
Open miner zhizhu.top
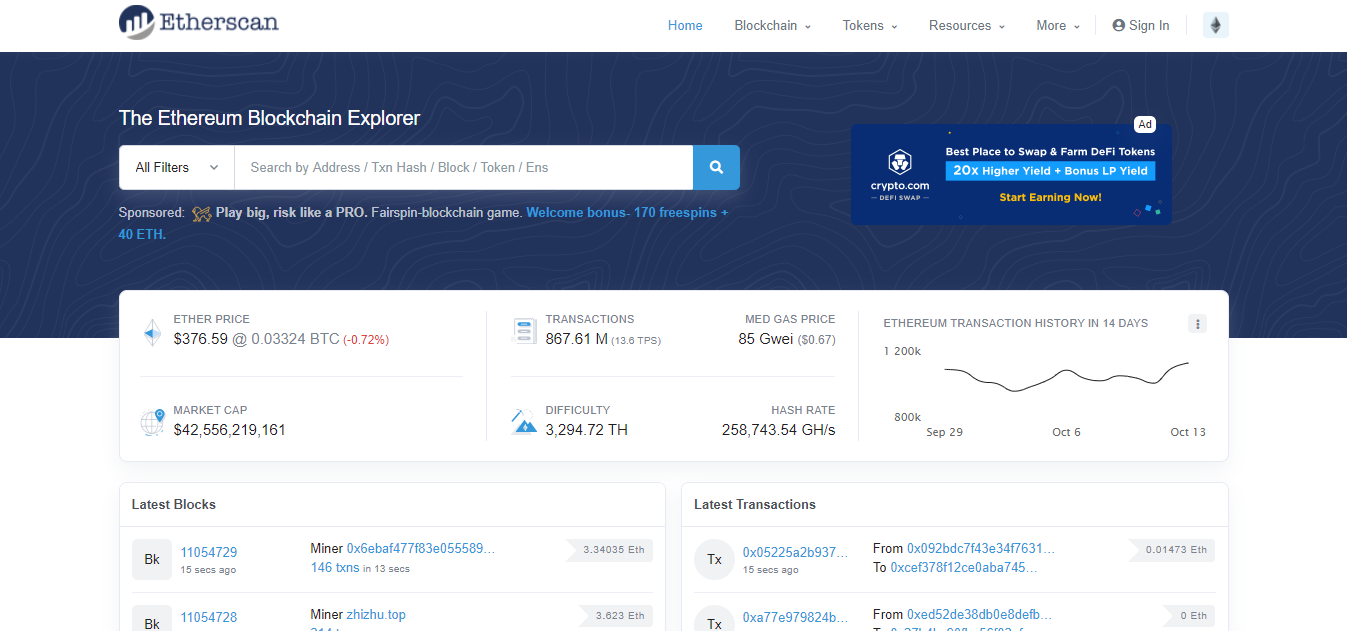[x=376, y=614]
